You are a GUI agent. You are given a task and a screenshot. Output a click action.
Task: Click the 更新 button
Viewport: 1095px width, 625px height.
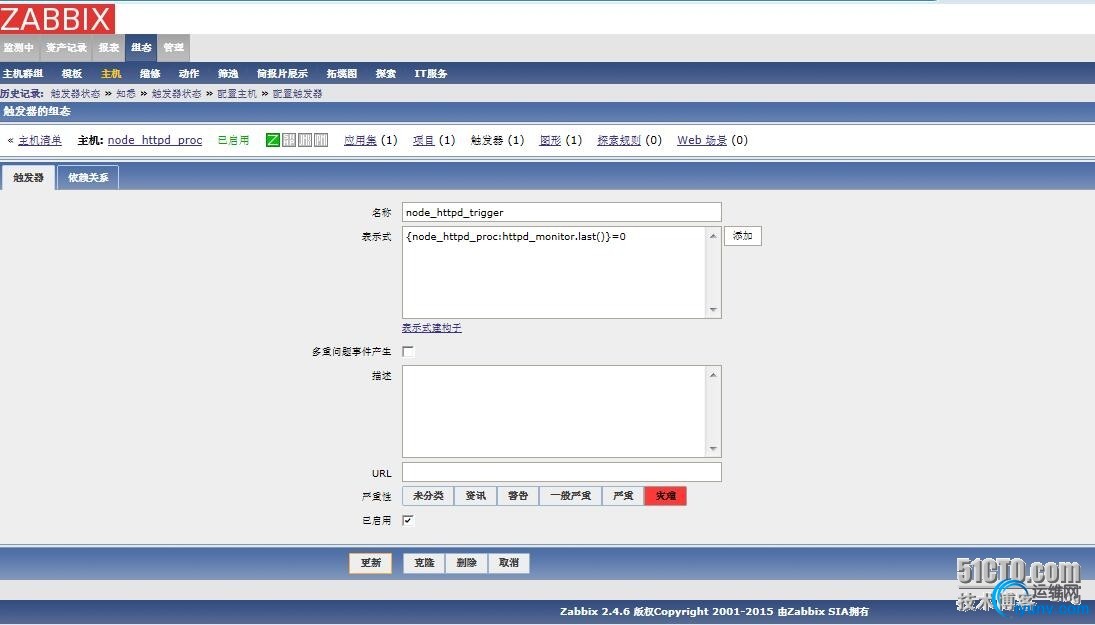(x=371, y=563)
